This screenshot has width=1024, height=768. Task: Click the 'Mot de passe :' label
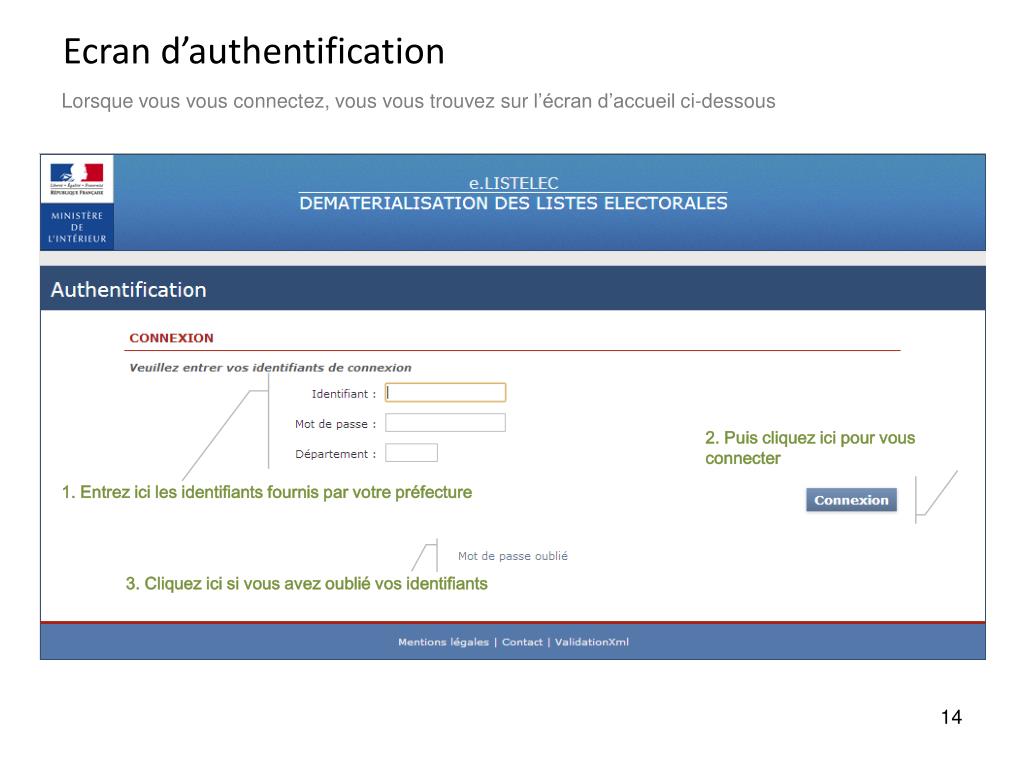pyautogui.click(x=336, y=424)
